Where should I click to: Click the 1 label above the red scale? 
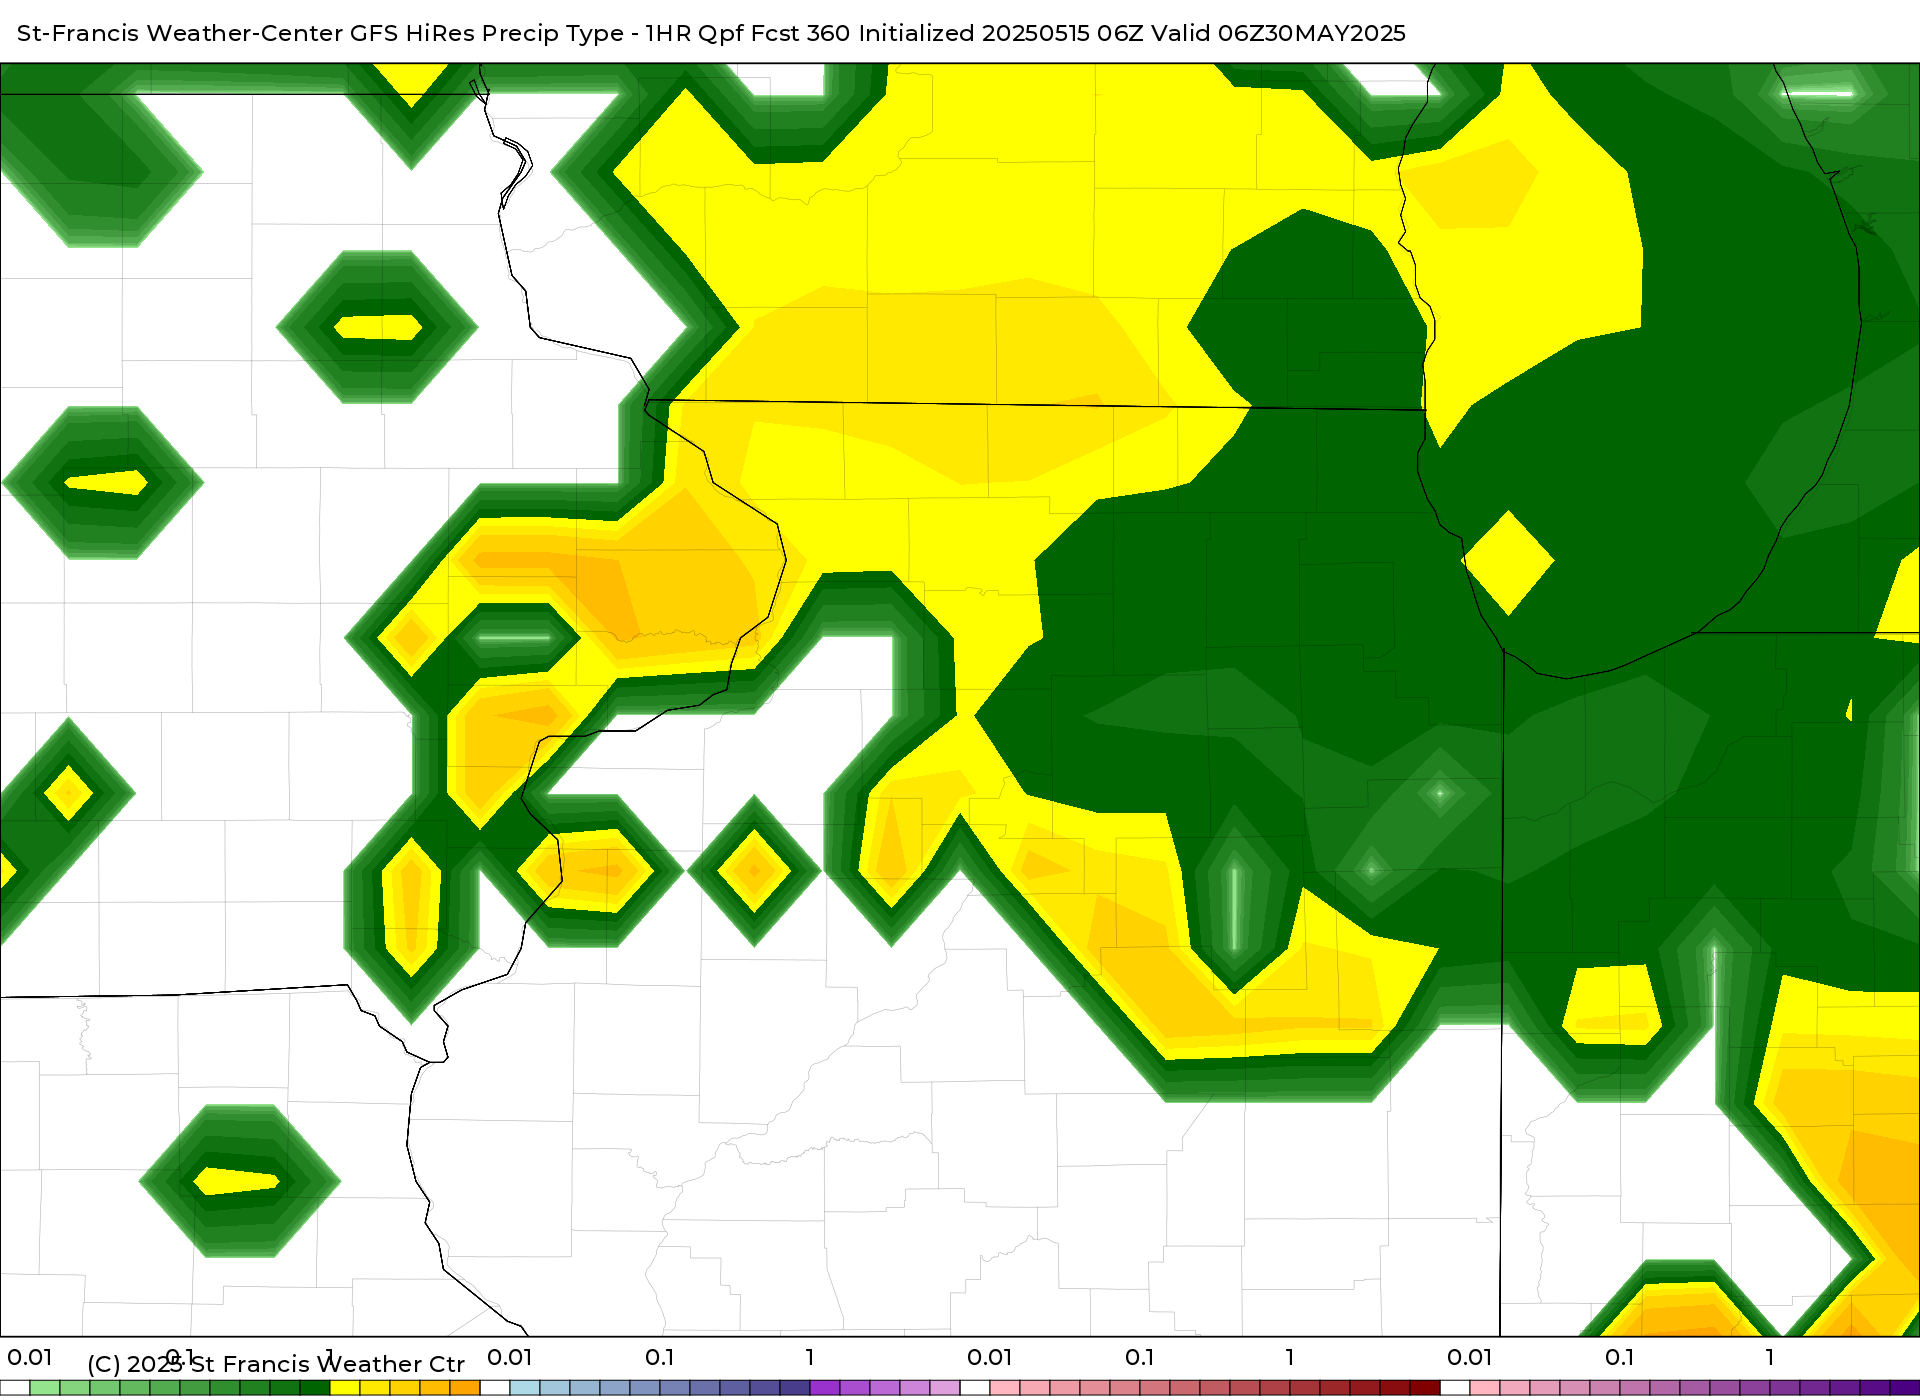point(1290,1357)
